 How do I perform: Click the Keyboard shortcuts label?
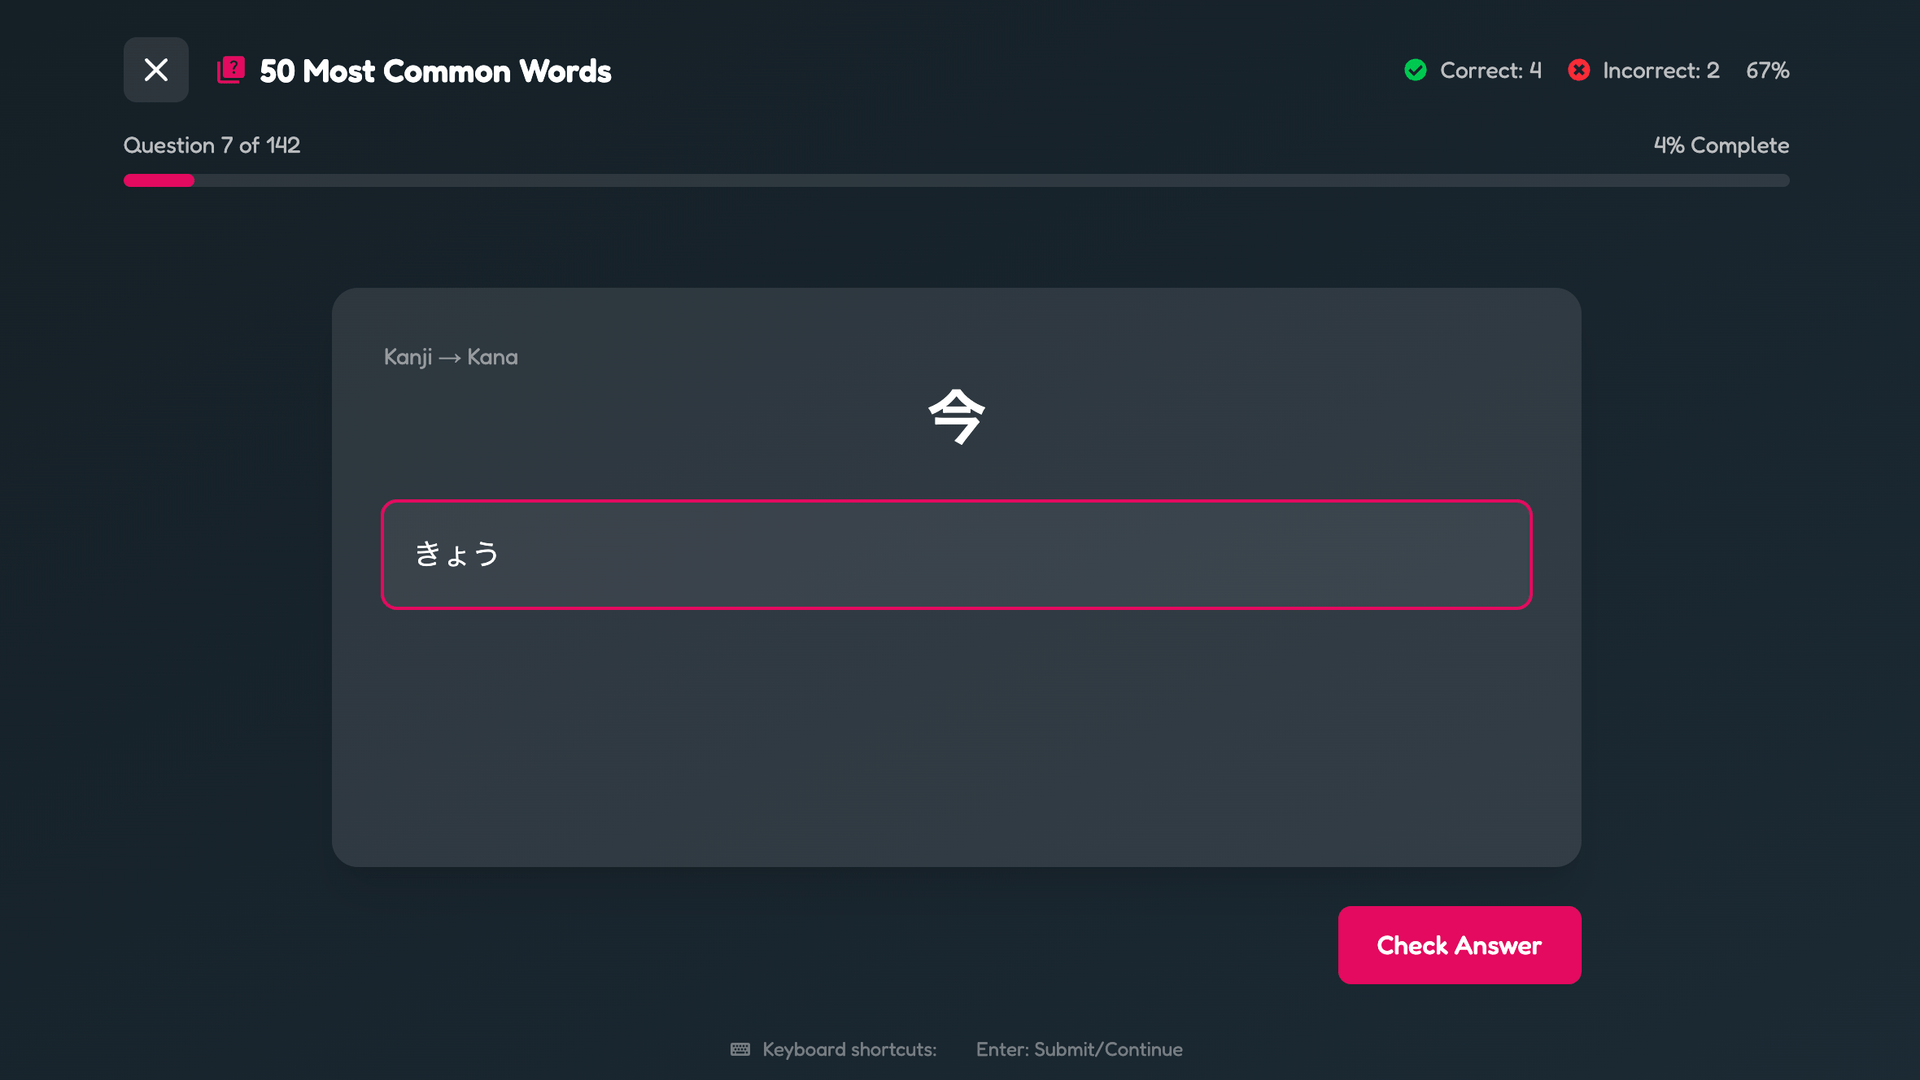coord(849,1049)
